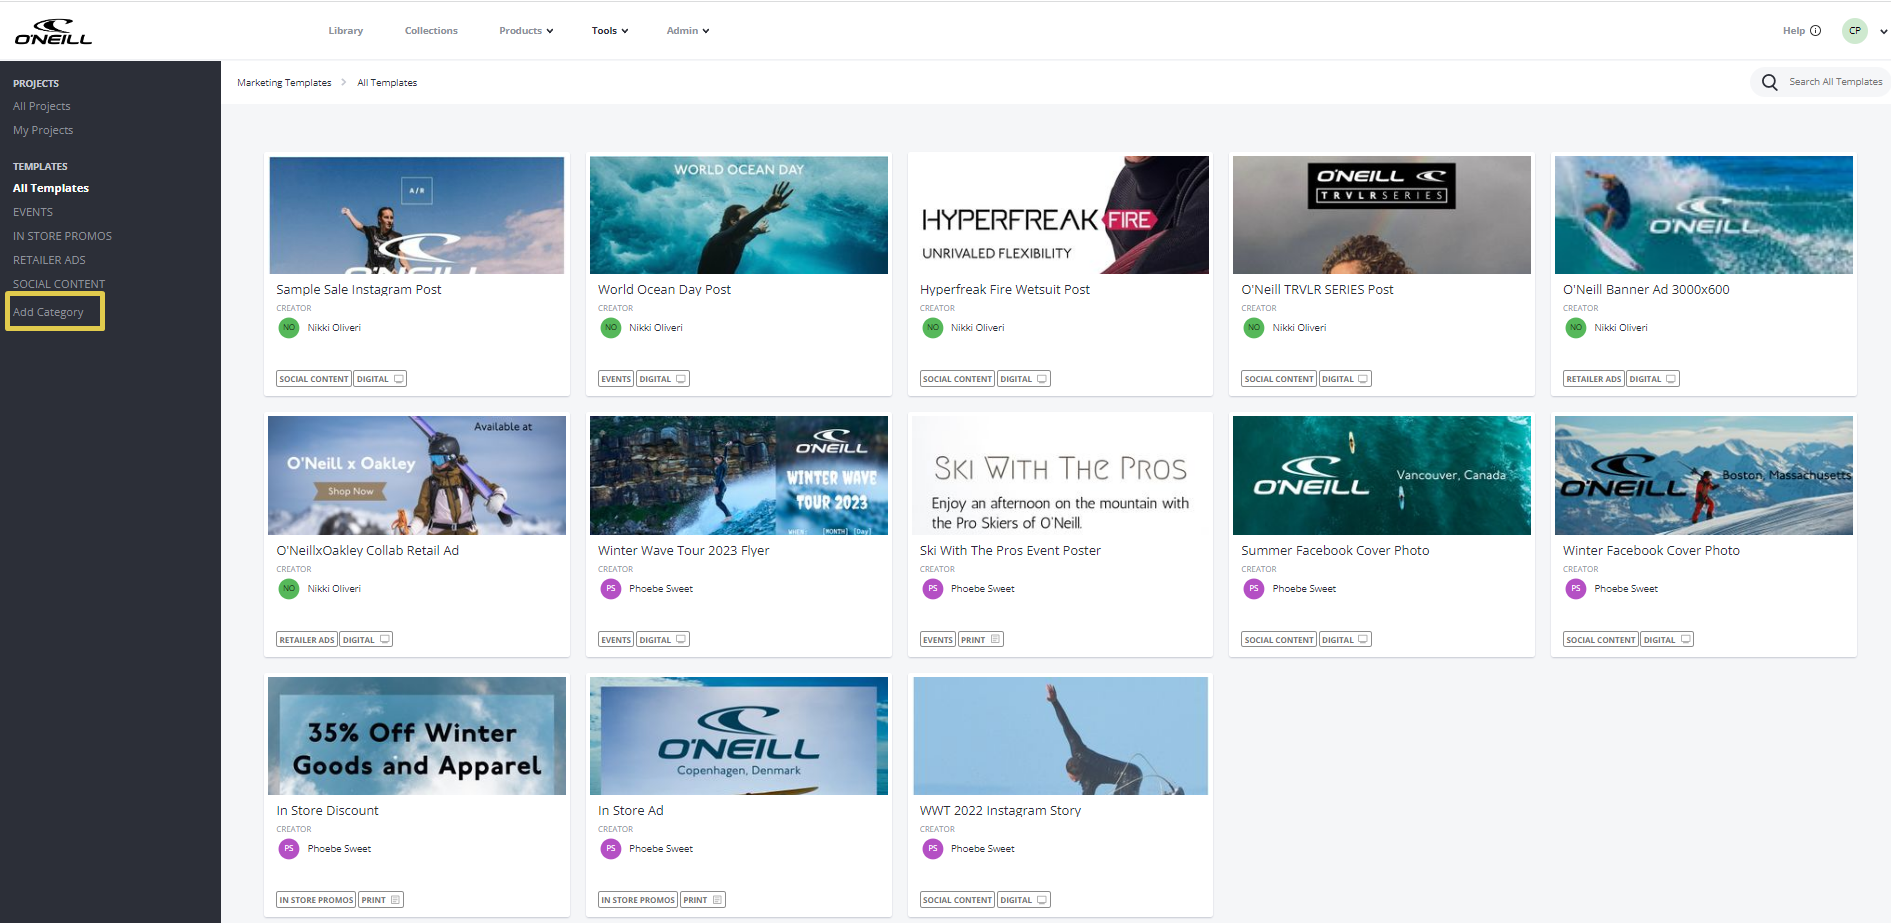Click PS avatar on Ski With The Pros Poster
Image resolution: width=1891 pixels, height=923 pixels.
(x=933, y=589)
